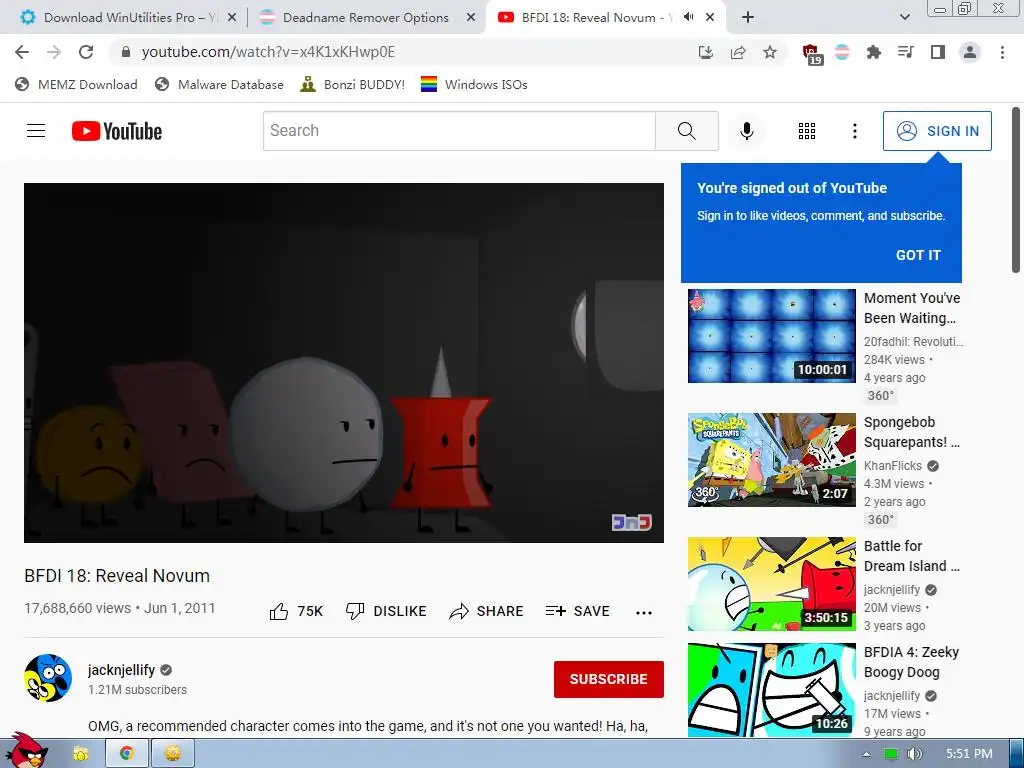Open Windows ISOs bookmark
1024x768 pixels.
[x=474, y=84]
